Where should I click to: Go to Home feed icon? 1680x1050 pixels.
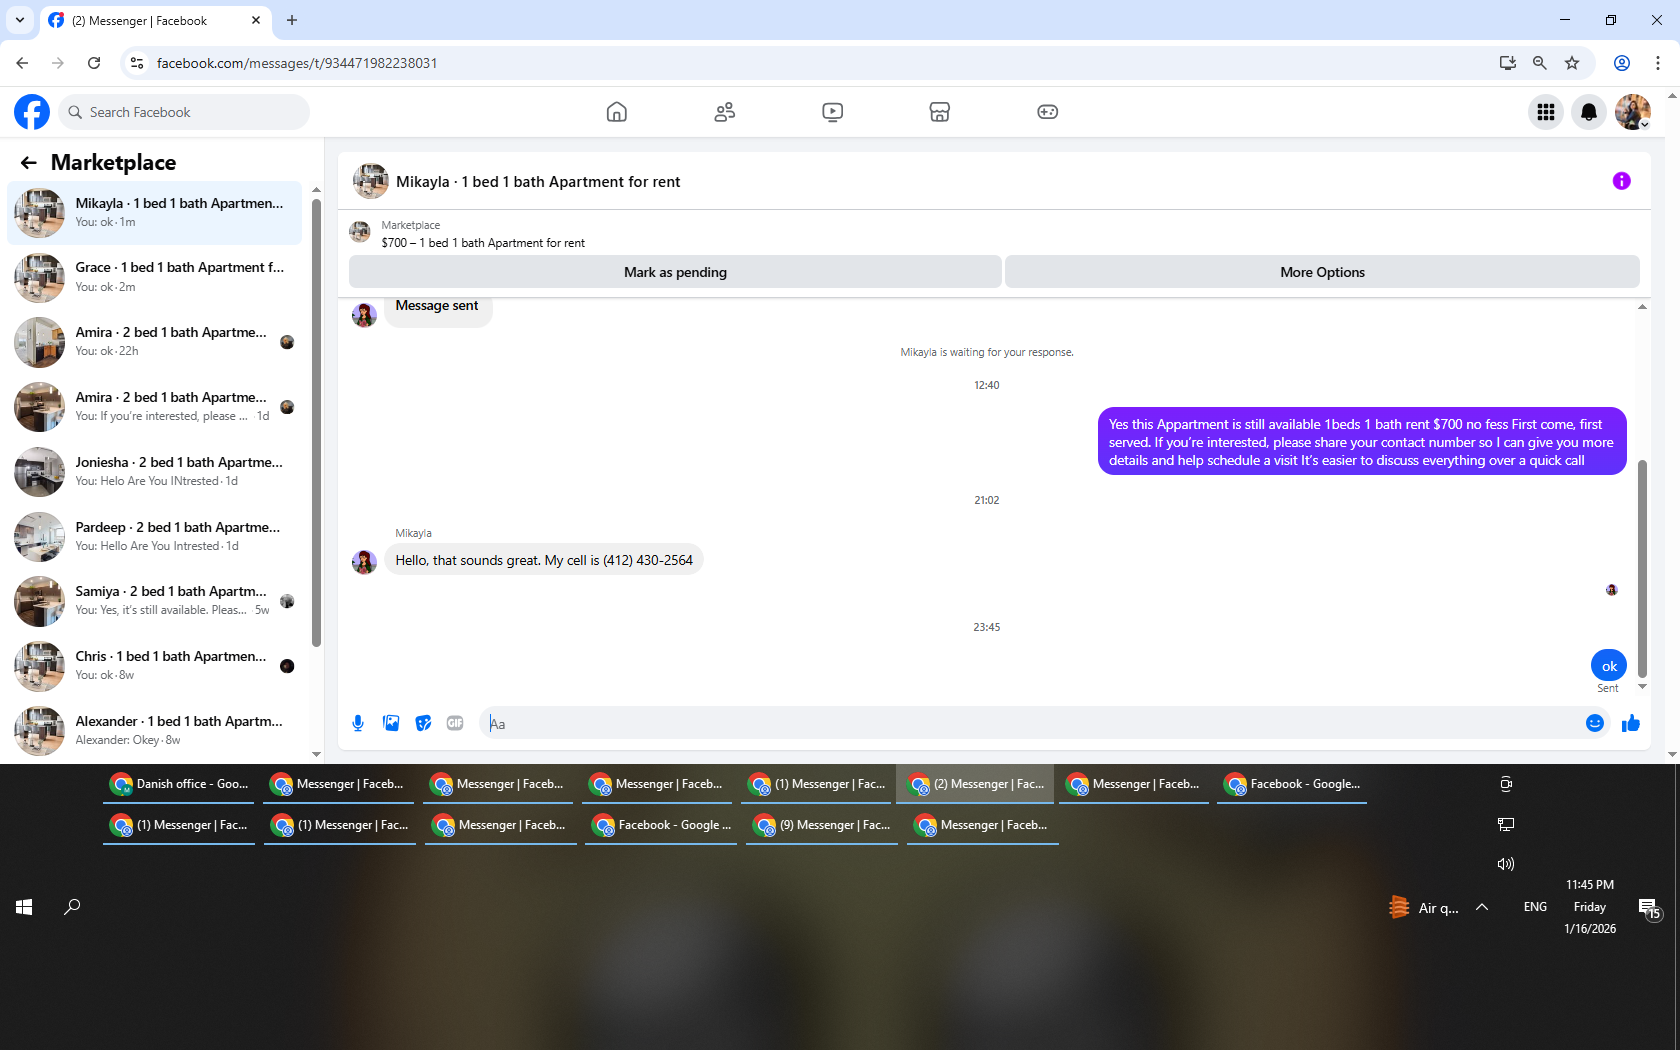coord(617,112)
